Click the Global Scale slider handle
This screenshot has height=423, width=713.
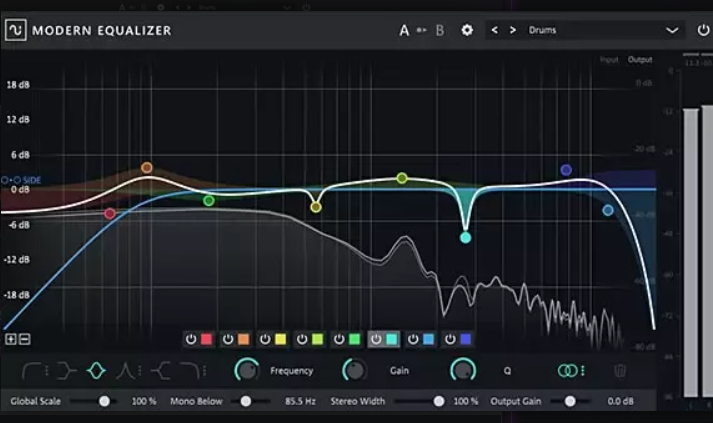[105, 401]
